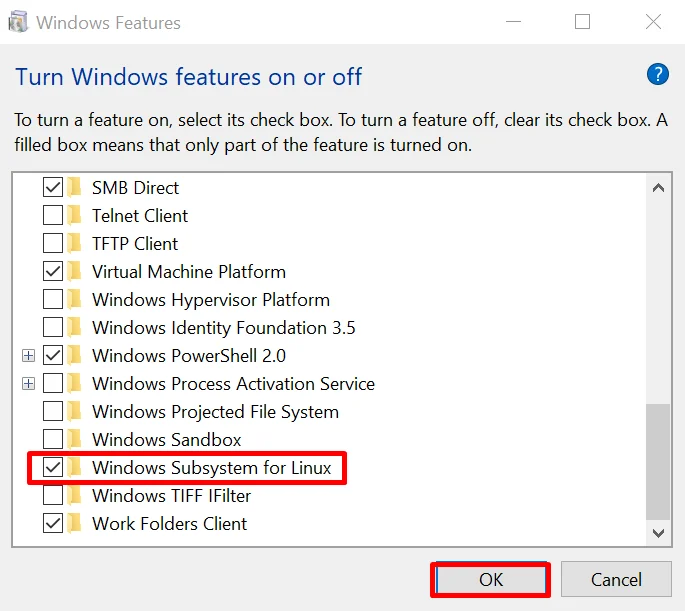This screenshot has height=611, width=685.
Task: Click the folder icon beside Telnet Client
Action: click(x=75, y=215)
